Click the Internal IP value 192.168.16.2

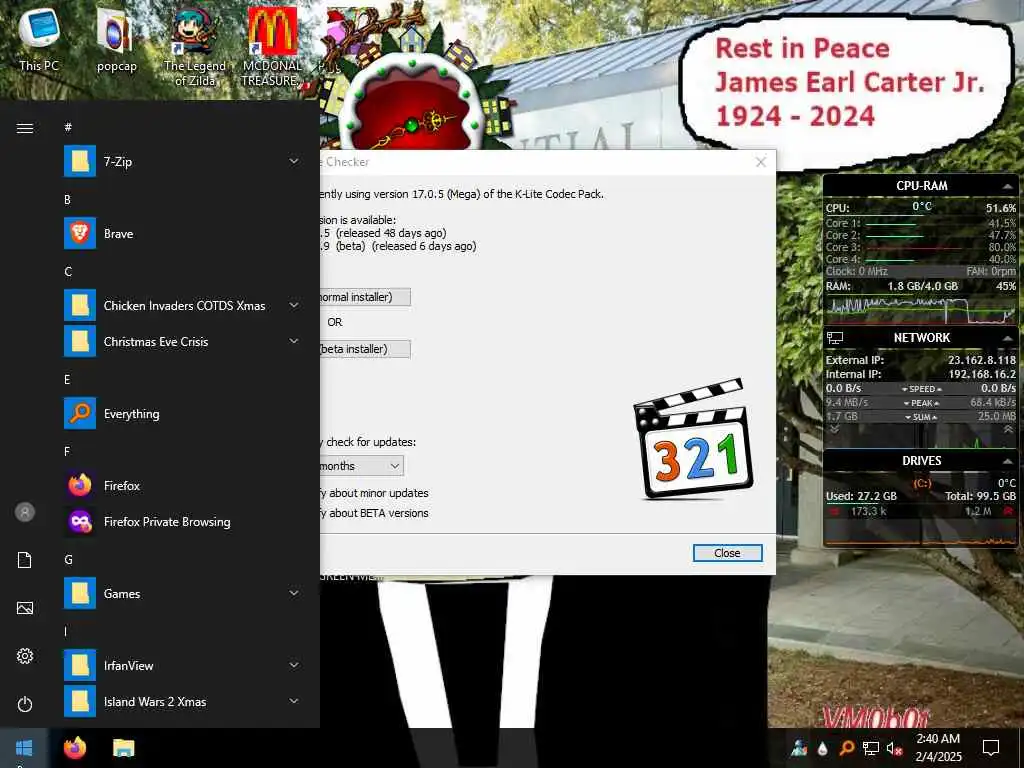[982, 374]
